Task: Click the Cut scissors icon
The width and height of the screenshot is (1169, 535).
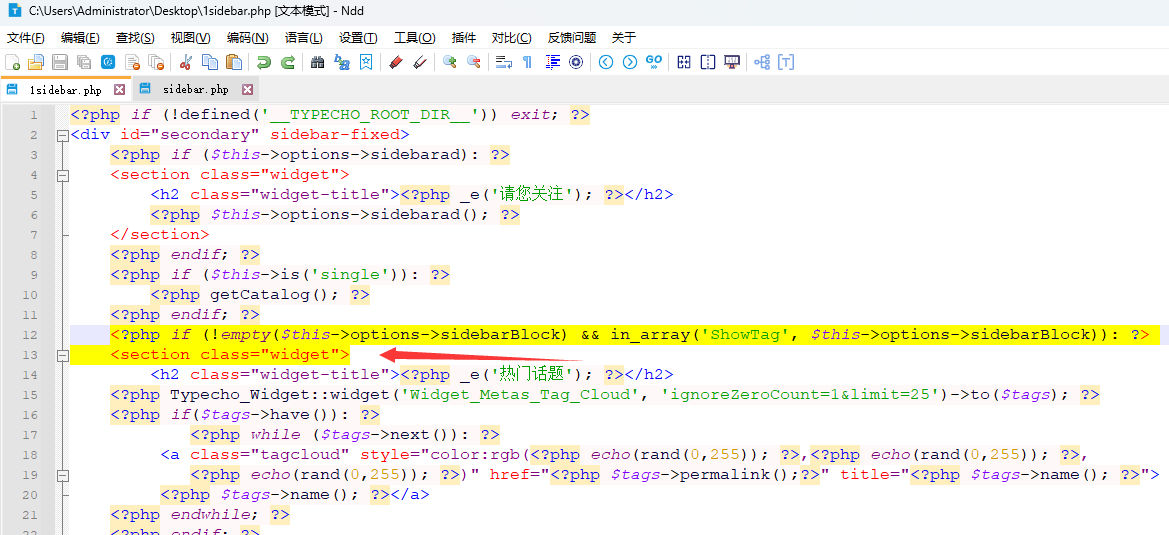Action: [x=186, y=62]
